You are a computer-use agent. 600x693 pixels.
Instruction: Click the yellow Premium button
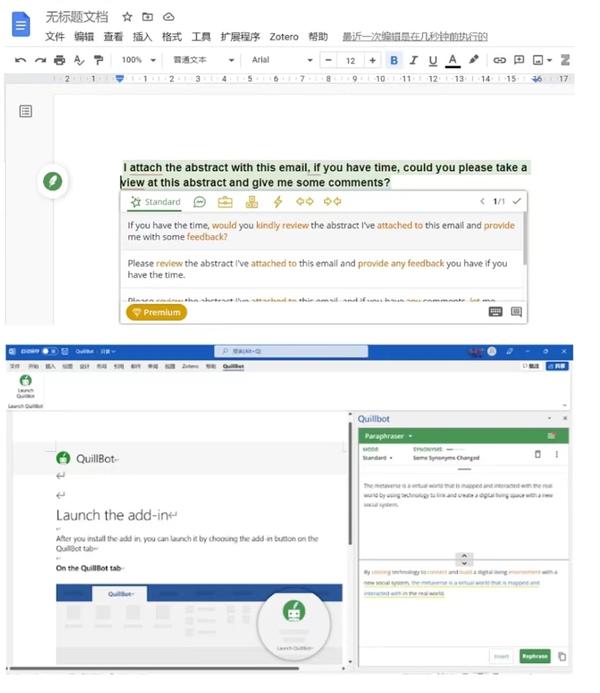click(x=157, y=312)
